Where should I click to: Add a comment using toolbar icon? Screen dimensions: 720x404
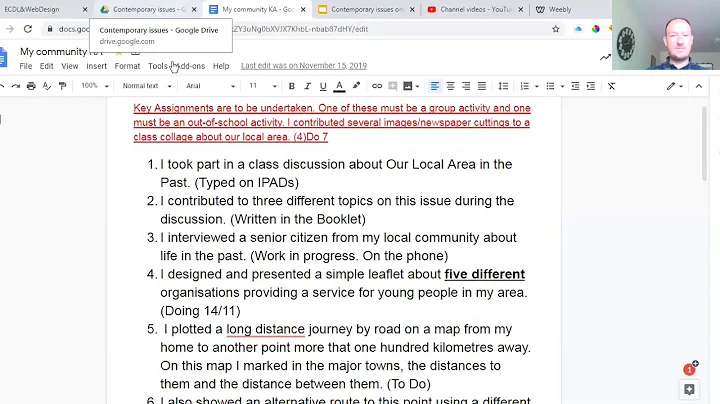coord(393,86)
